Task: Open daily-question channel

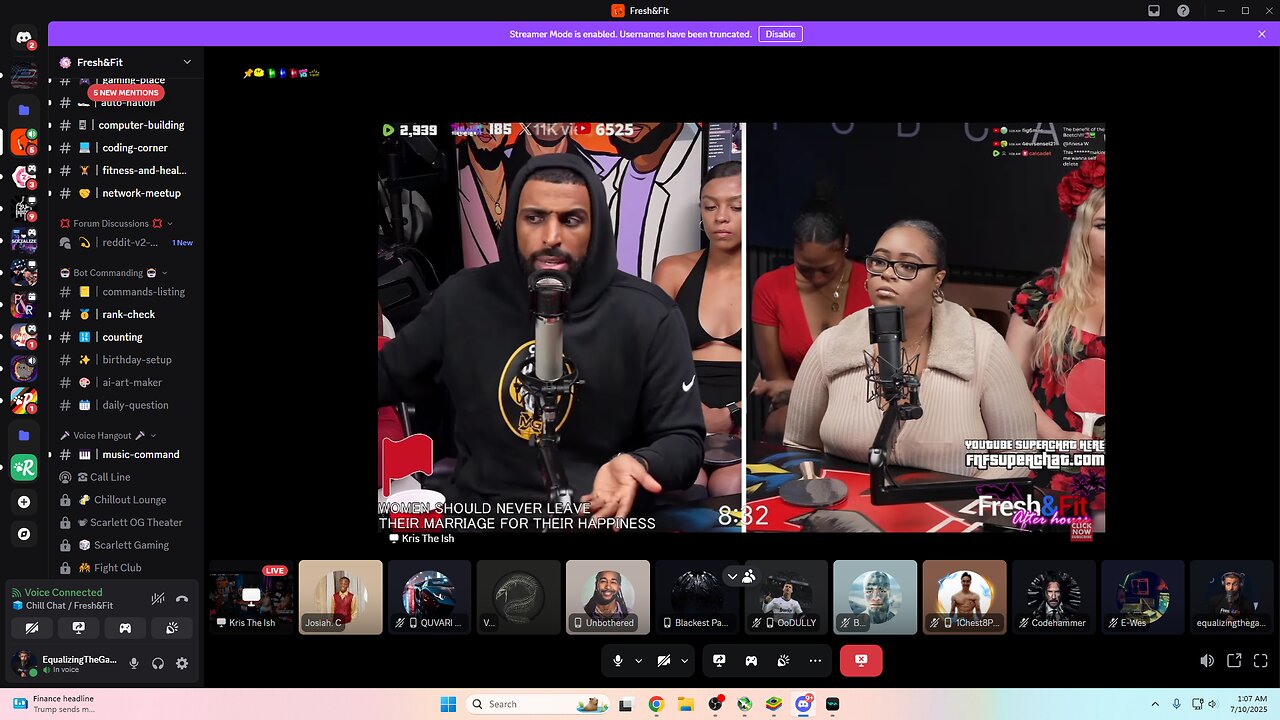Action: click(x=126, y=405)
